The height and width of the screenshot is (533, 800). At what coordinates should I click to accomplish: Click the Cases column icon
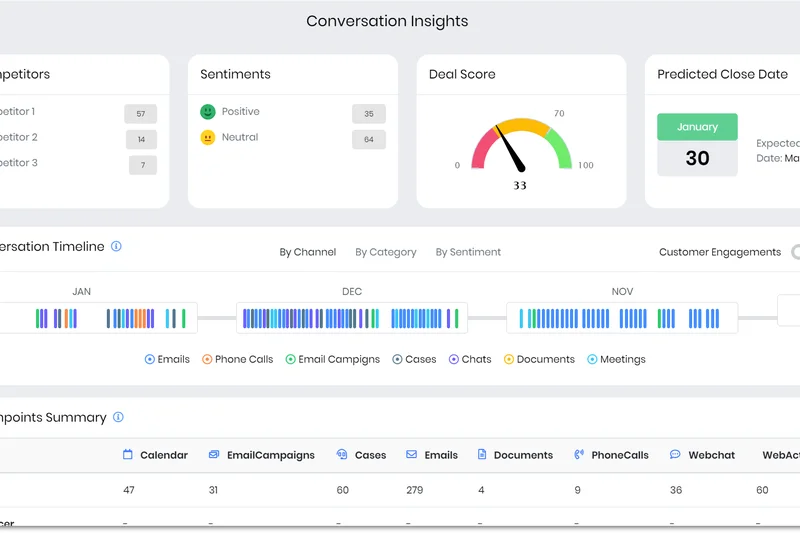click(x=342, y=455)
